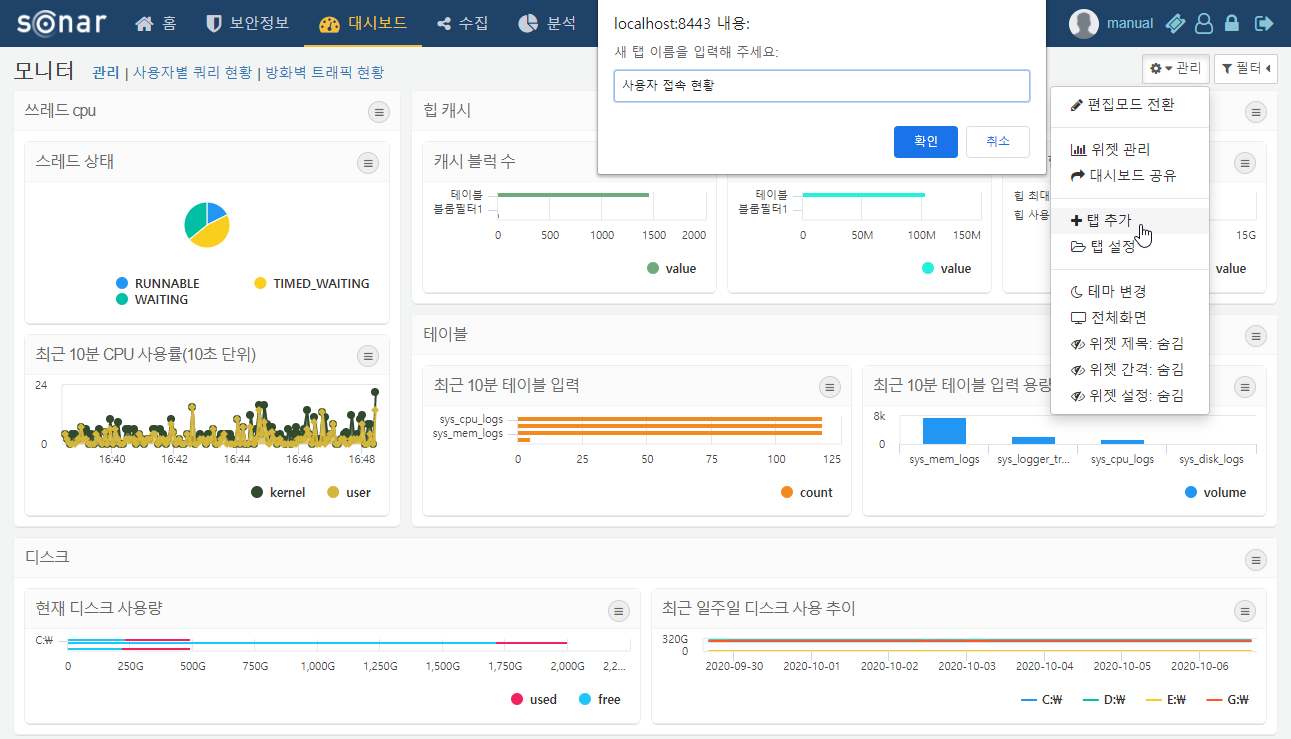Click the sys_mem_logs bar in volume chart
The width and height of the screenshot is (1291, 739).
[x=944, y=431]
